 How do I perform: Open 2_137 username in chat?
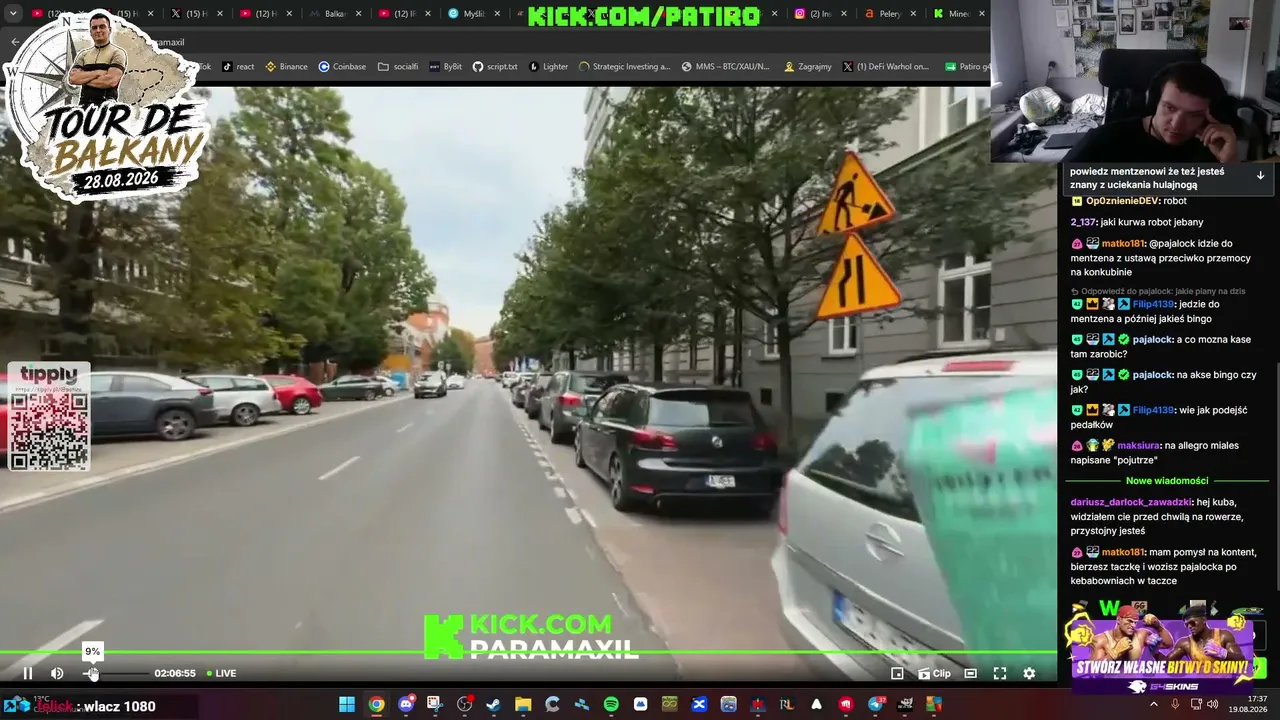1083,222
